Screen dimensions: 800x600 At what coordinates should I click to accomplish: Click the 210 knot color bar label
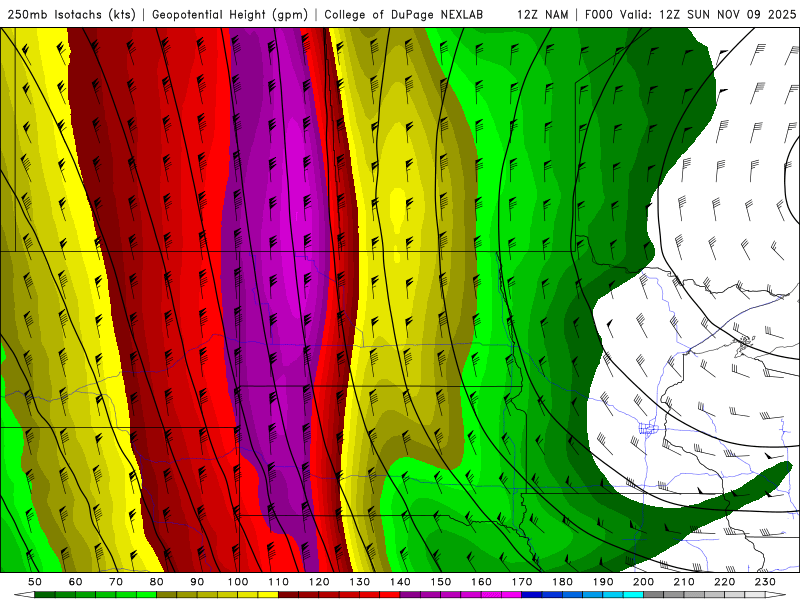pos(684,582)
